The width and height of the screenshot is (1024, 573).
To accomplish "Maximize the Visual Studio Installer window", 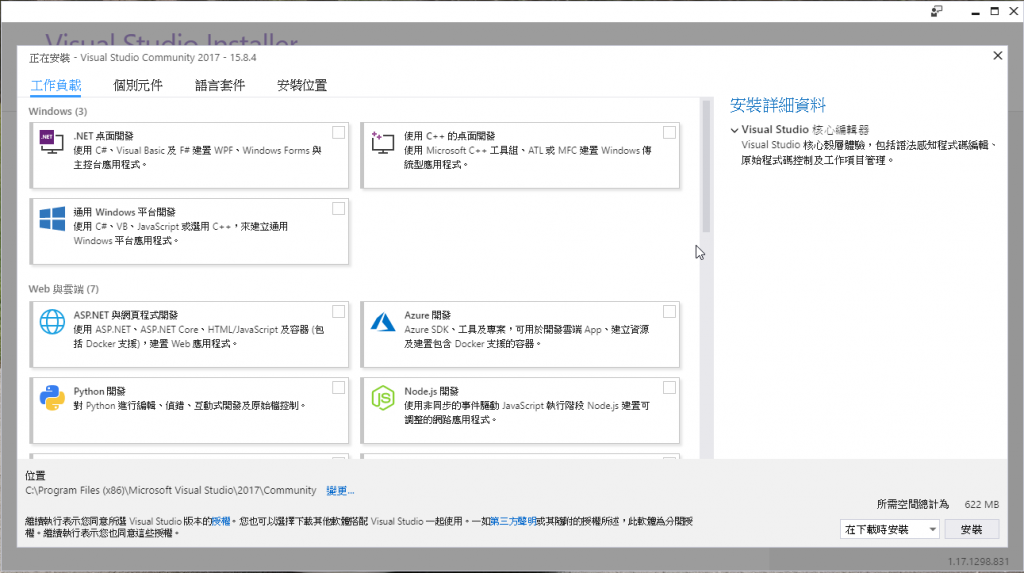I will click(x=995, y=11).
